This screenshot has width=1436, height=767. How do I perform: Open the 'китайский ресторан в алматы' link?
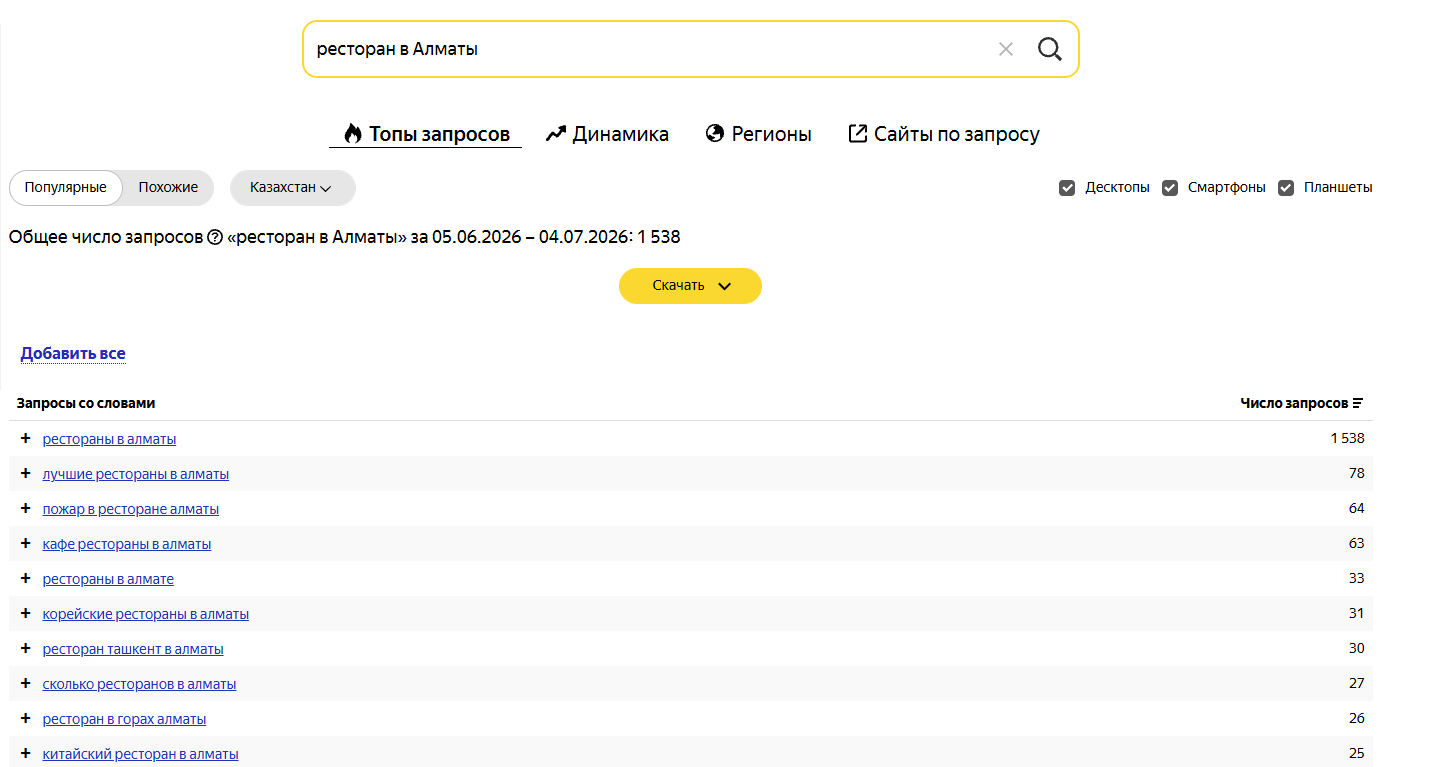point(140,754)
